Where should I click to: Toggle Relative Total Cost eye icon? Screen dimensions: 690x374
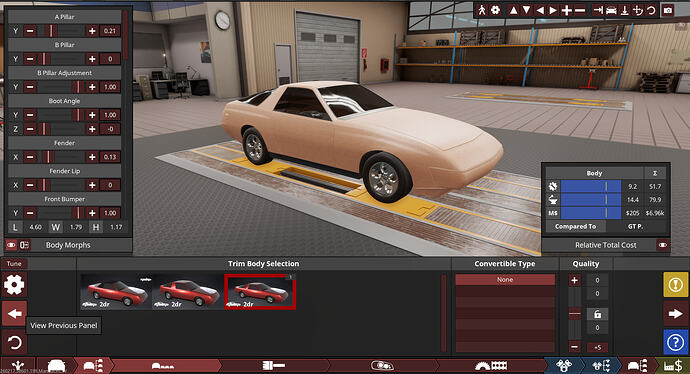[x=663, y=245]
